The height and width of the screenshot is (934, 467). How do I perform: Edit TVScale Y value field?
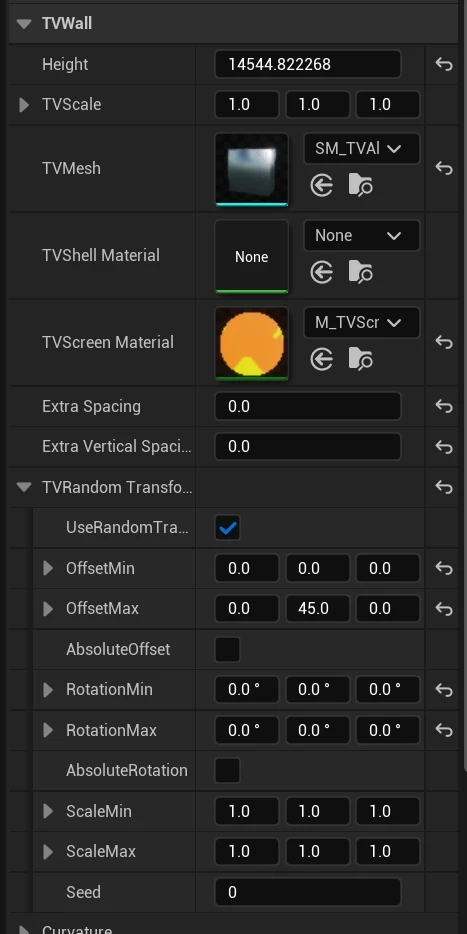tap(317, 105)
